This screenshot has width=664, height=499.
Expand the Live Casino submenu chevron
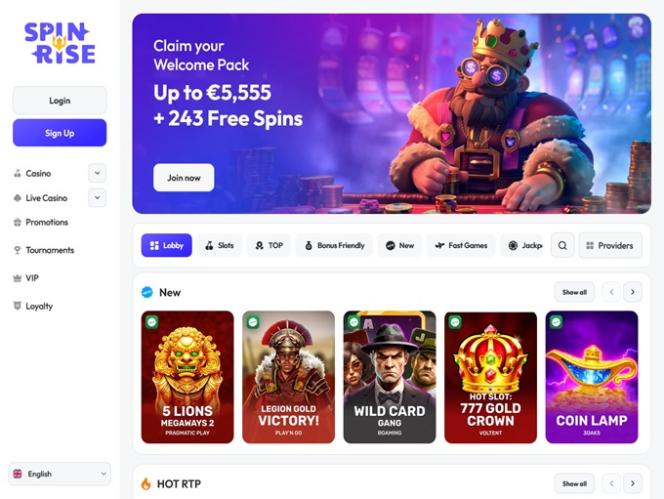pyautogui.click(x=97, y=198)
